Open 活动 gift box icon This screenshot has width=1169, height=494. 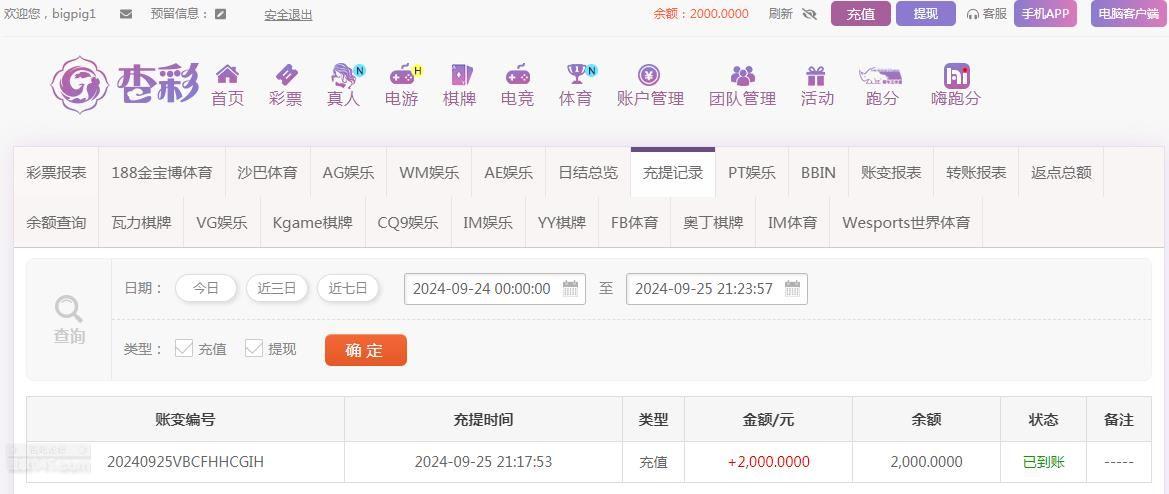[816, 75]
